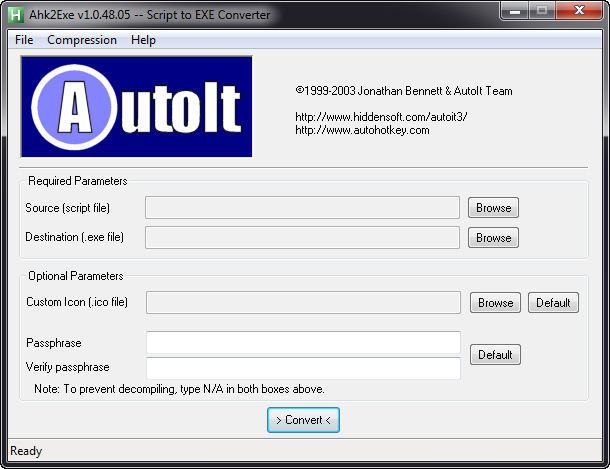
Task: Click the Required Parameters group label
Action: tap(78, 181)
